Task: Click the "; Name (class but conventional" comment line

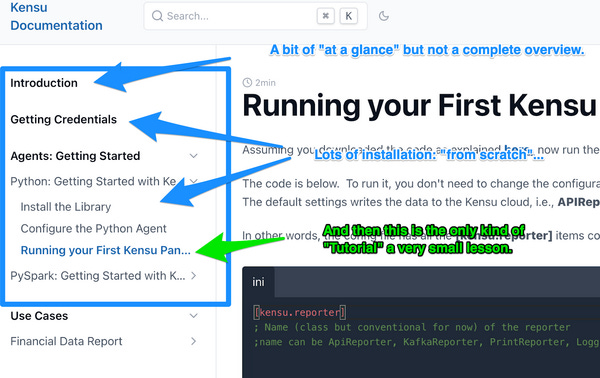Action: pos(412,327)
